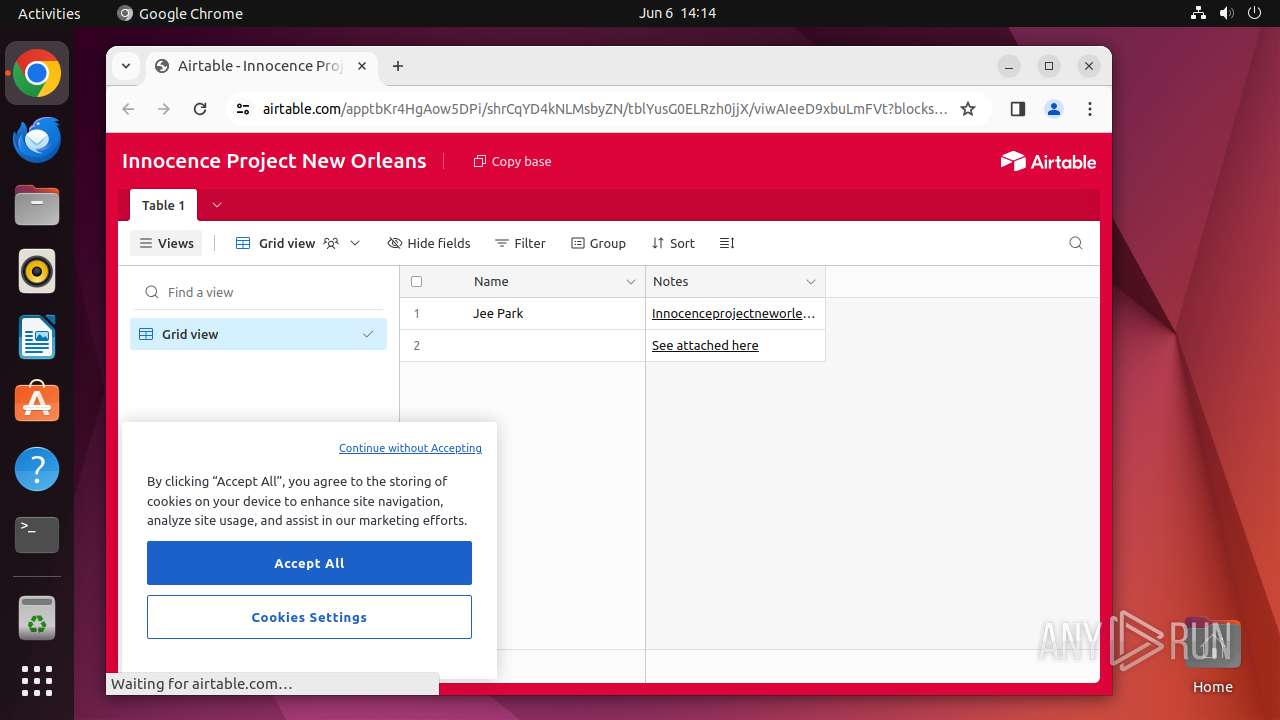Toggle the Views sidebar
1280x720 pixels.
[x=166, y=243]
